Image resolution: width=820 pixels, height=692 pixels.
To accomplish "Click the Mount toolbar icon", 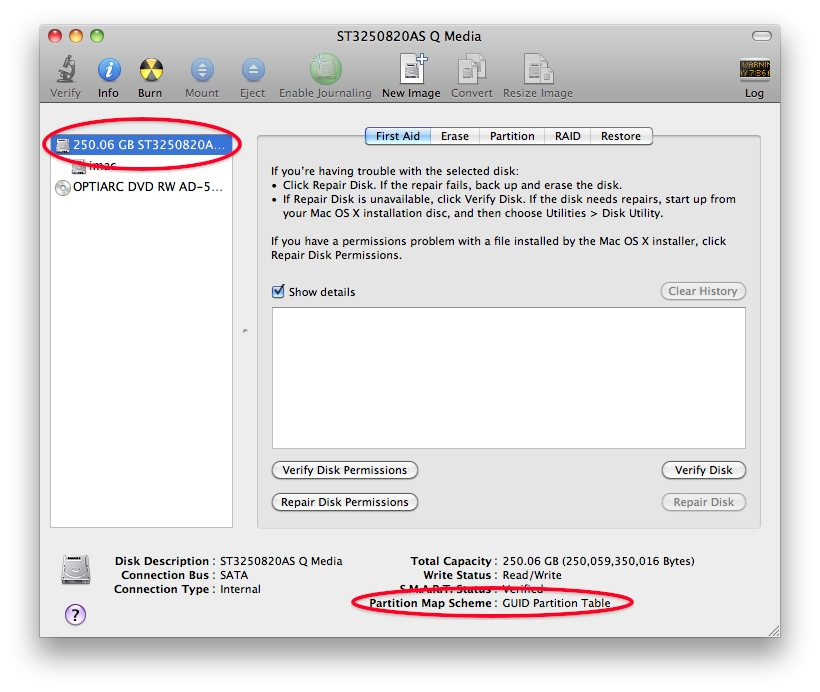I will pyautogui.click(x=202, y=70).
